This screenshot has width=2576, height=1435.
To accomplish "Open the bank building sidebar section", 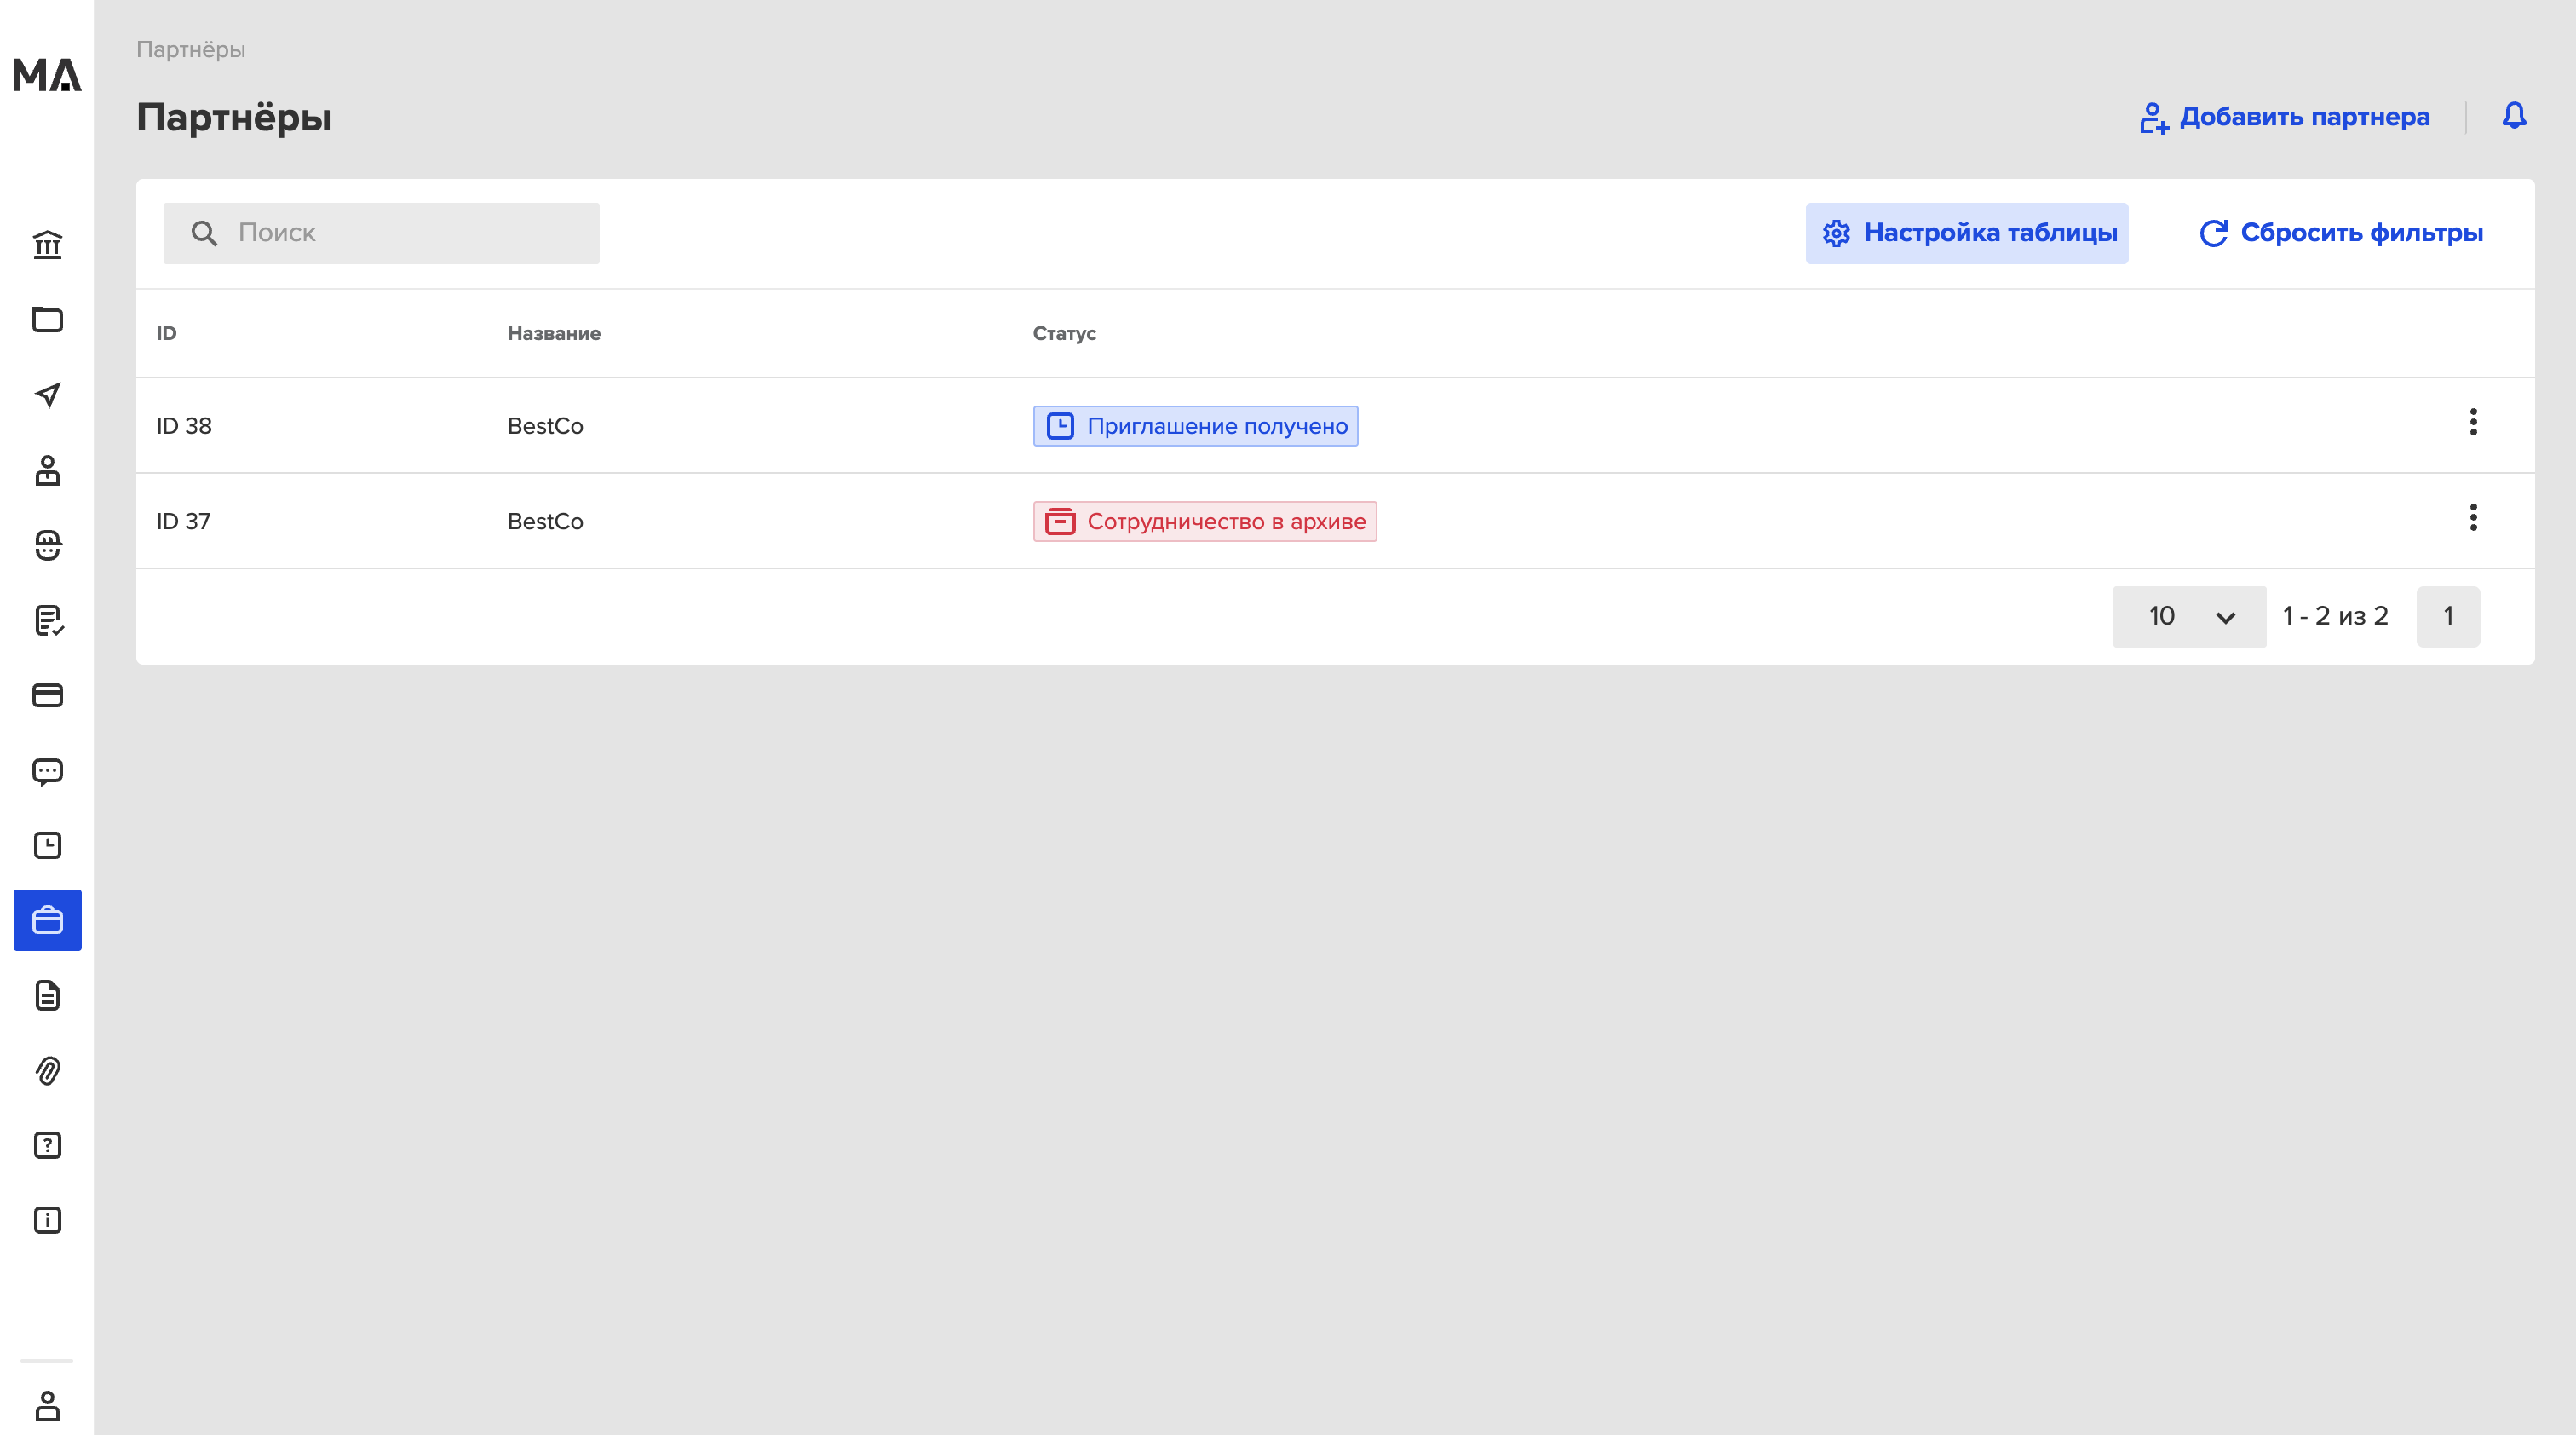I will click(x=47, y=244).
